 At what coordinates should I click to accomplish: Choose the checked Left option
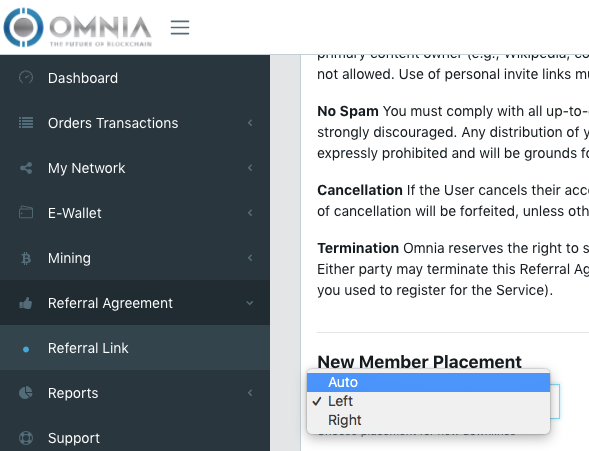click(428, 401)
